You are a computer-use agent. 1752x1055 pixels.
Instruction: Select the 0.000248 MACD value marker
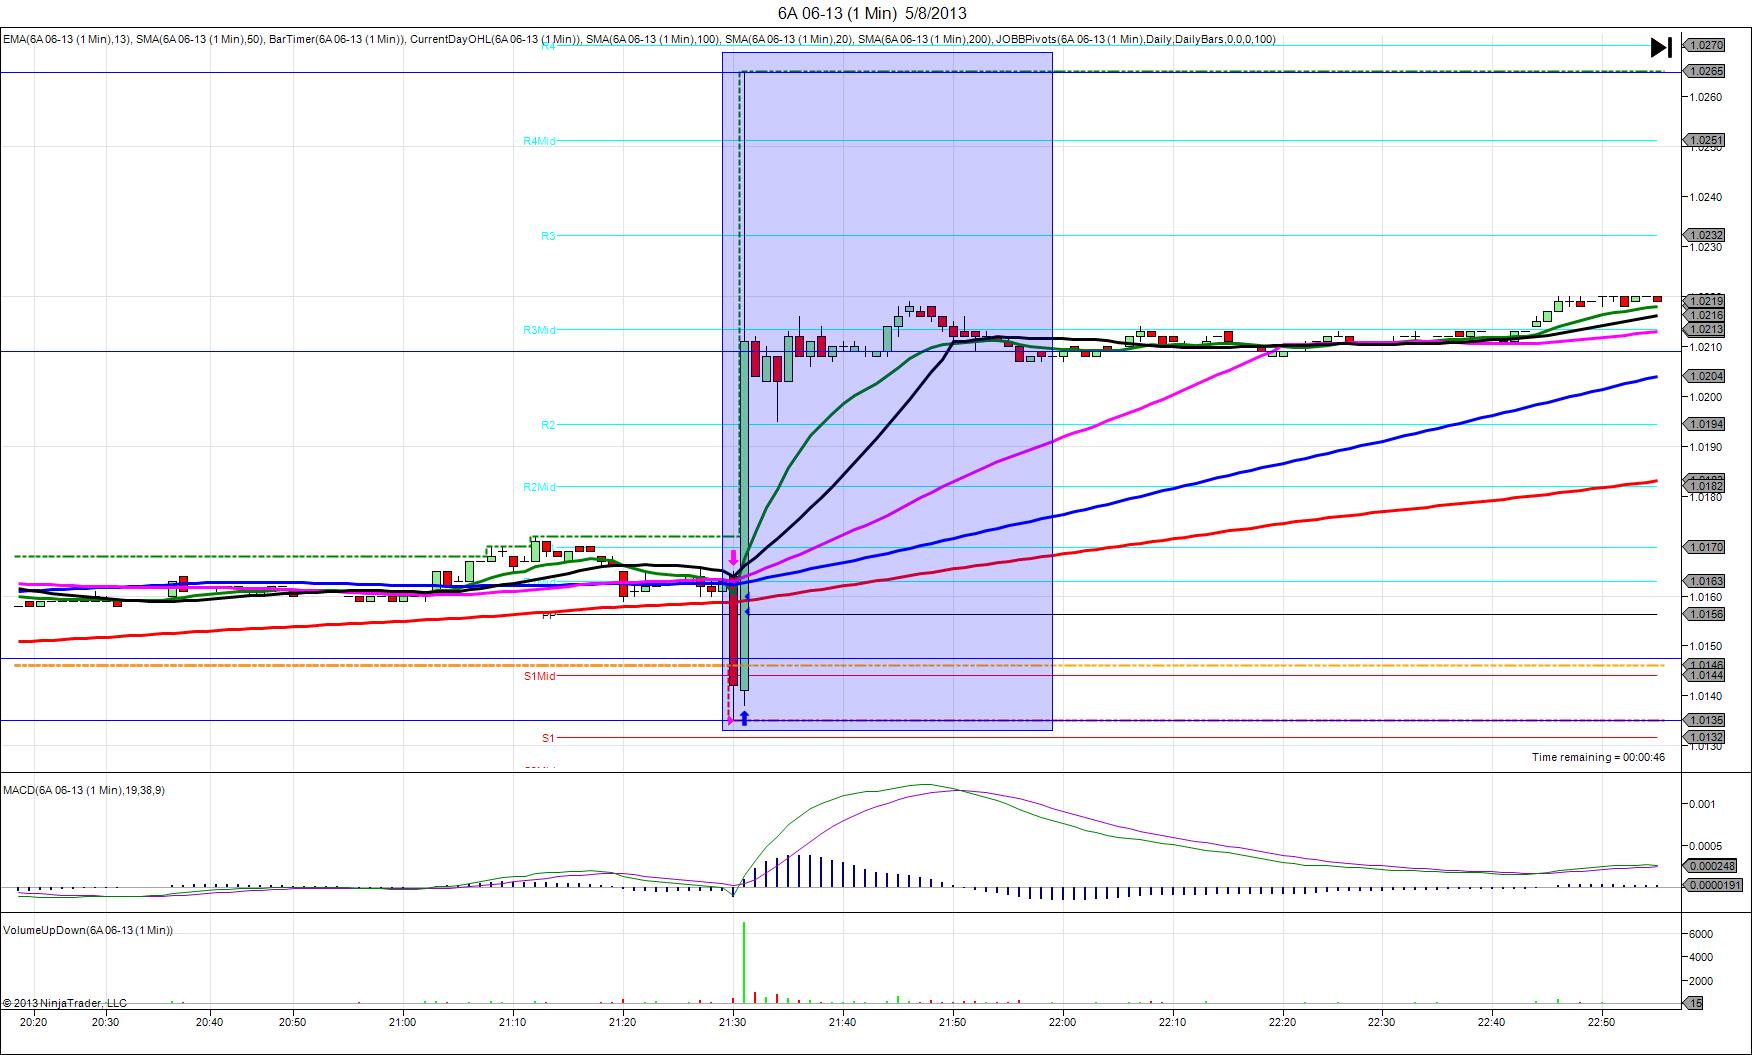(1714, 866)
